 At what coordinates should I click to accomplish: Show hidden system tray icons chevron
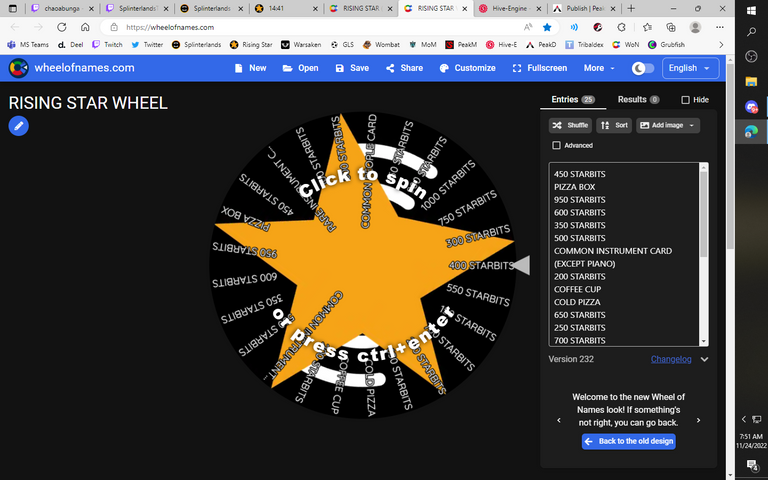744,419
